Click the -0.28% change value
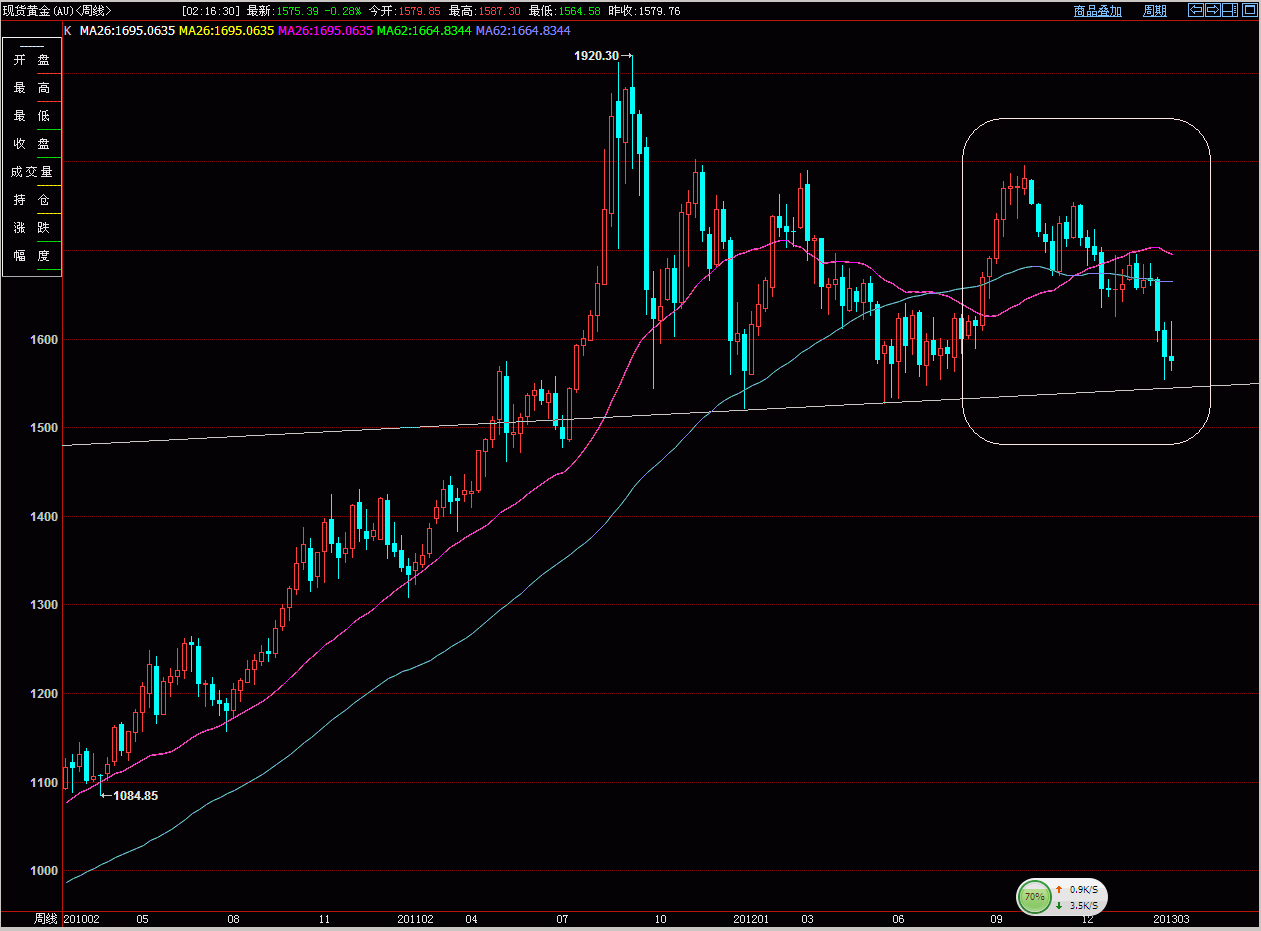 click(x=343, y=11)
